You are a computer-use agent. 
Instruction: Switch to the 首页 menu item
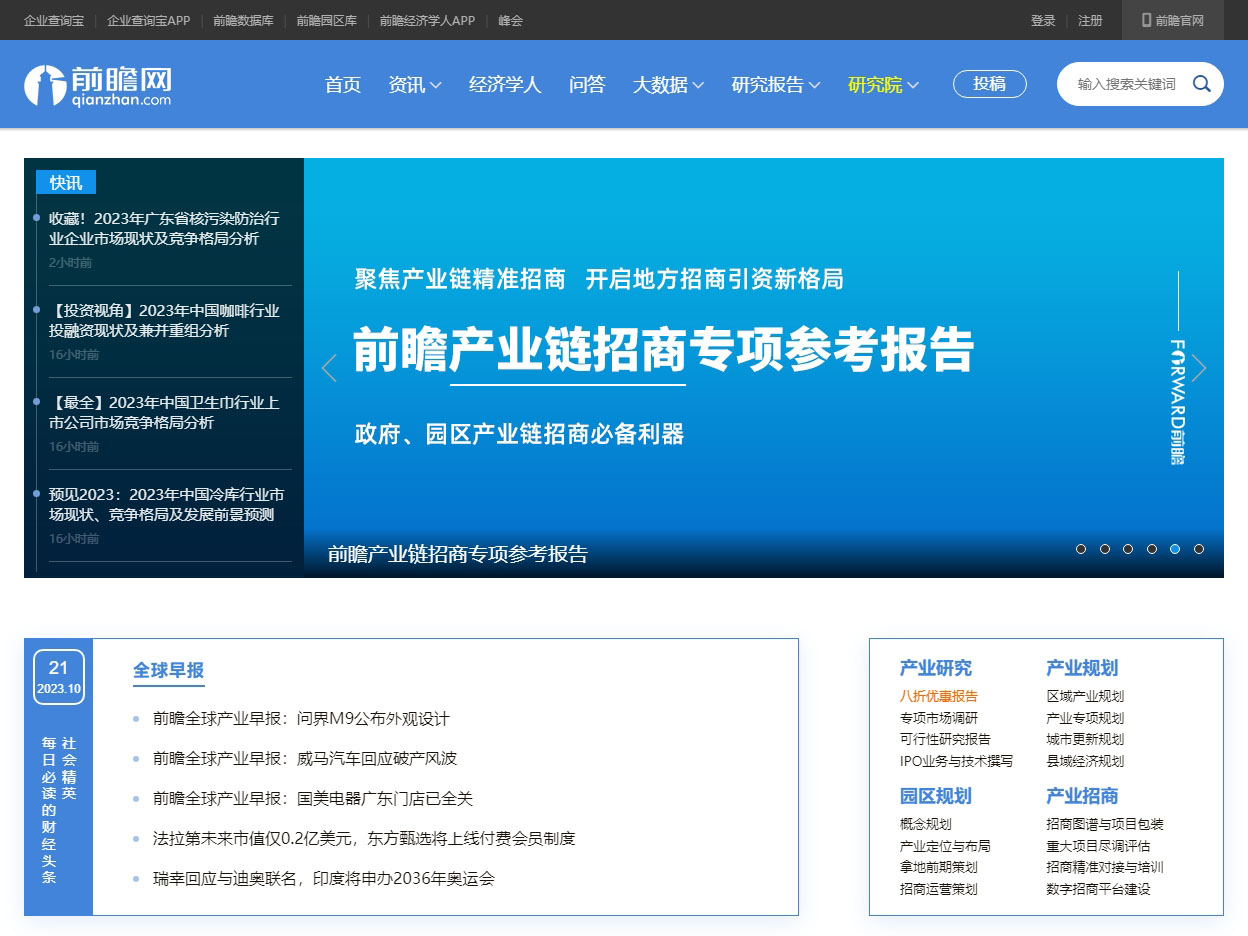tap(342, 86)
